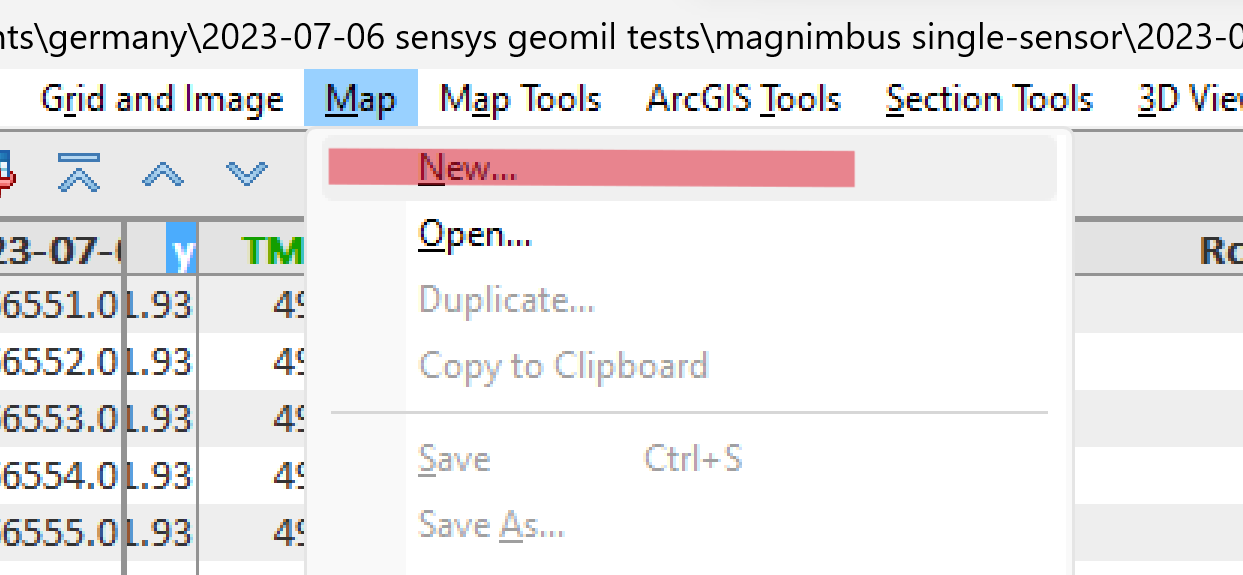The width and height of the screenshot is (1243, 575).
Task: Open the 3D View menu
Action: tap(1190, 99)
